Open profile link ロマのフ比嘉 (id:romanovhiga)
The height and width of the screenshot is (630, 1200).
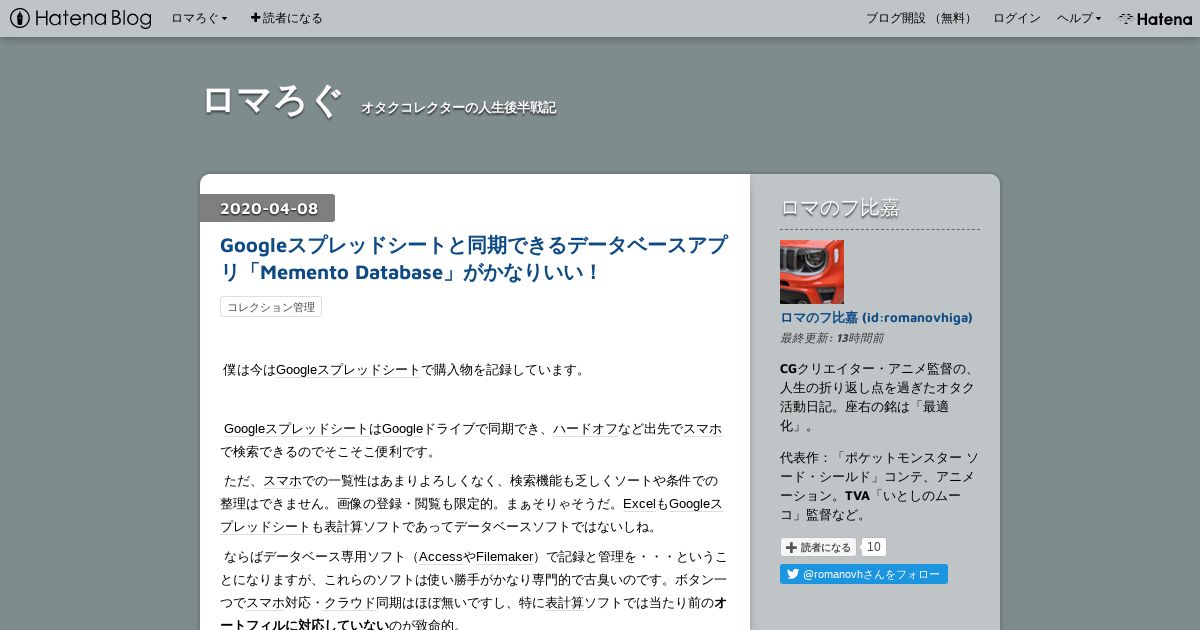(x=876, y=317)
